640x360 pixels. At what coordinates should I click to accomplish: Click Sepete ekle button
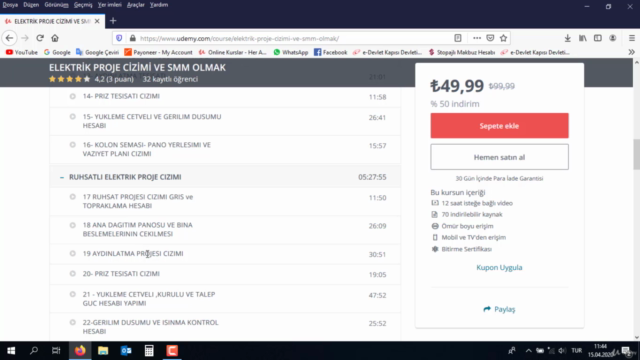[499, 126]
